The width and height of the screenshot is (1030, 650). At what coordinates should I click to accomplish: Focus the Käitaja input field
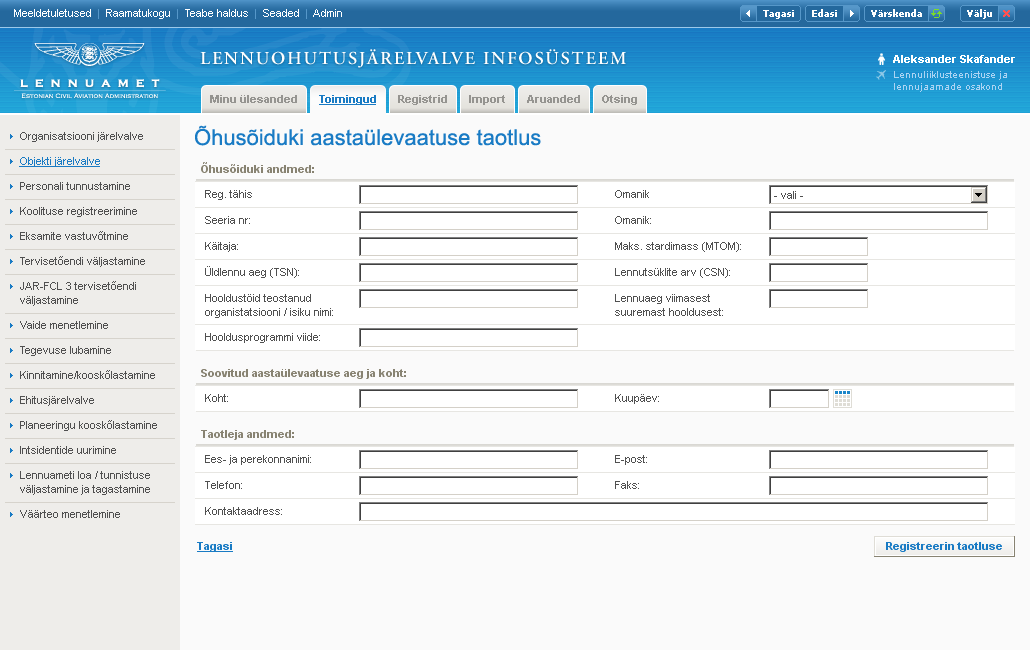468,247
